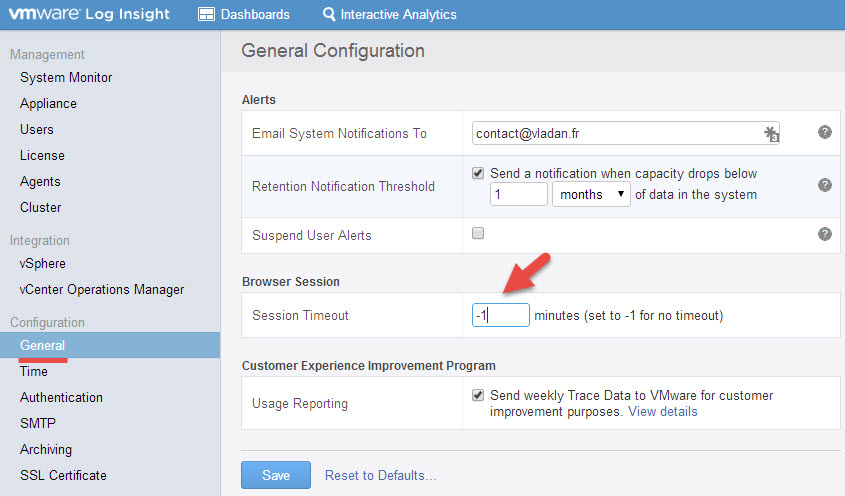
Task: Click the retention threshold number field
Action: coord(518,194)
